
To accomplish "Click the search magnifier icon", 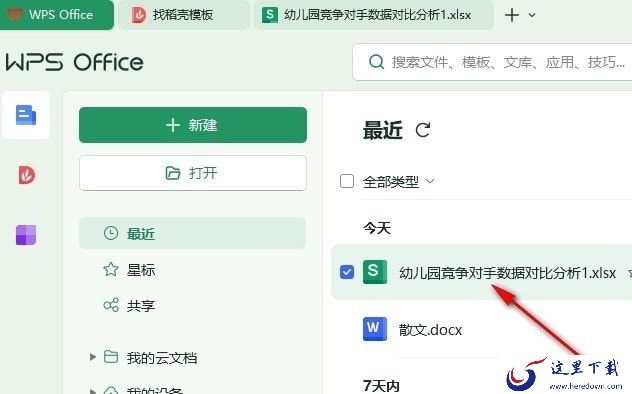I will click(x=376, y=62).
